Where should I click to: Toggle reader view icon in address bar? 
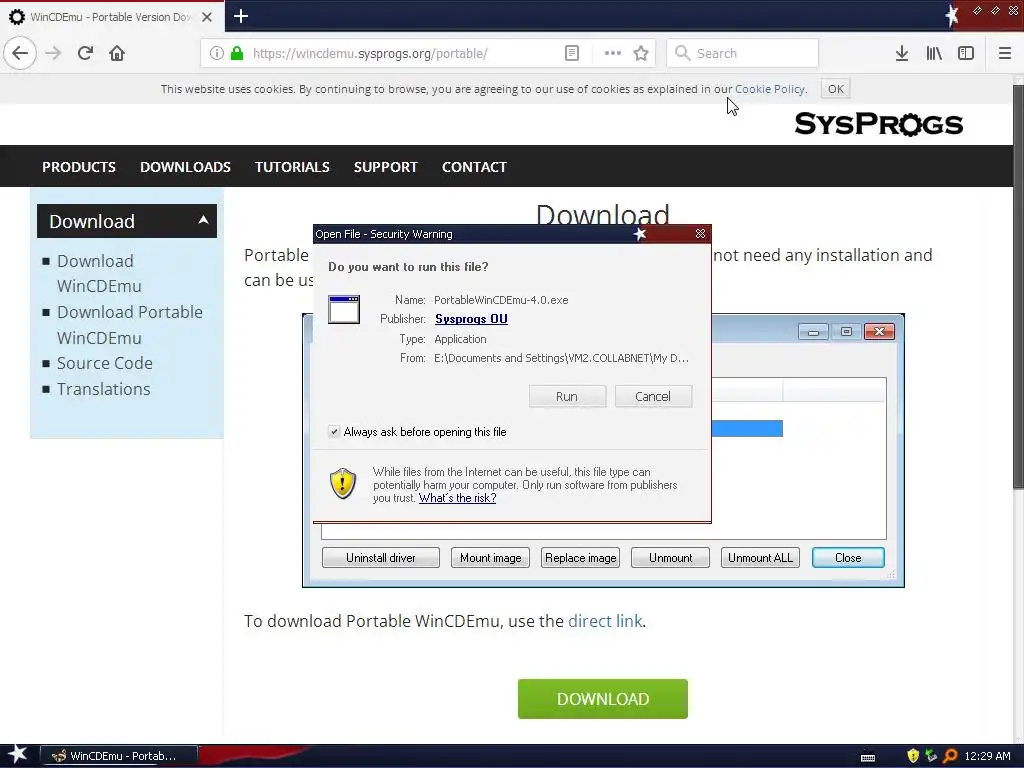tap(571, 53)
